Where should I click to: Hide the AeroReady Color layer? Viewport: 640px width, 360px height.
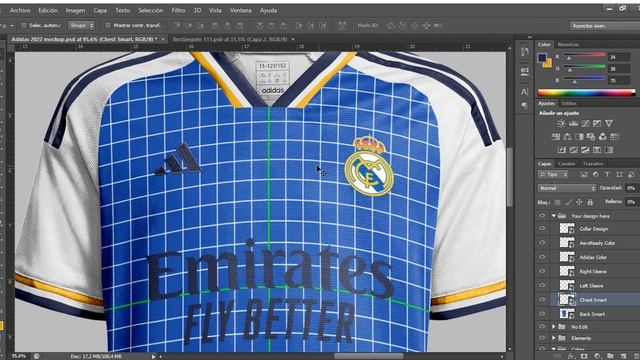point(542,243)
